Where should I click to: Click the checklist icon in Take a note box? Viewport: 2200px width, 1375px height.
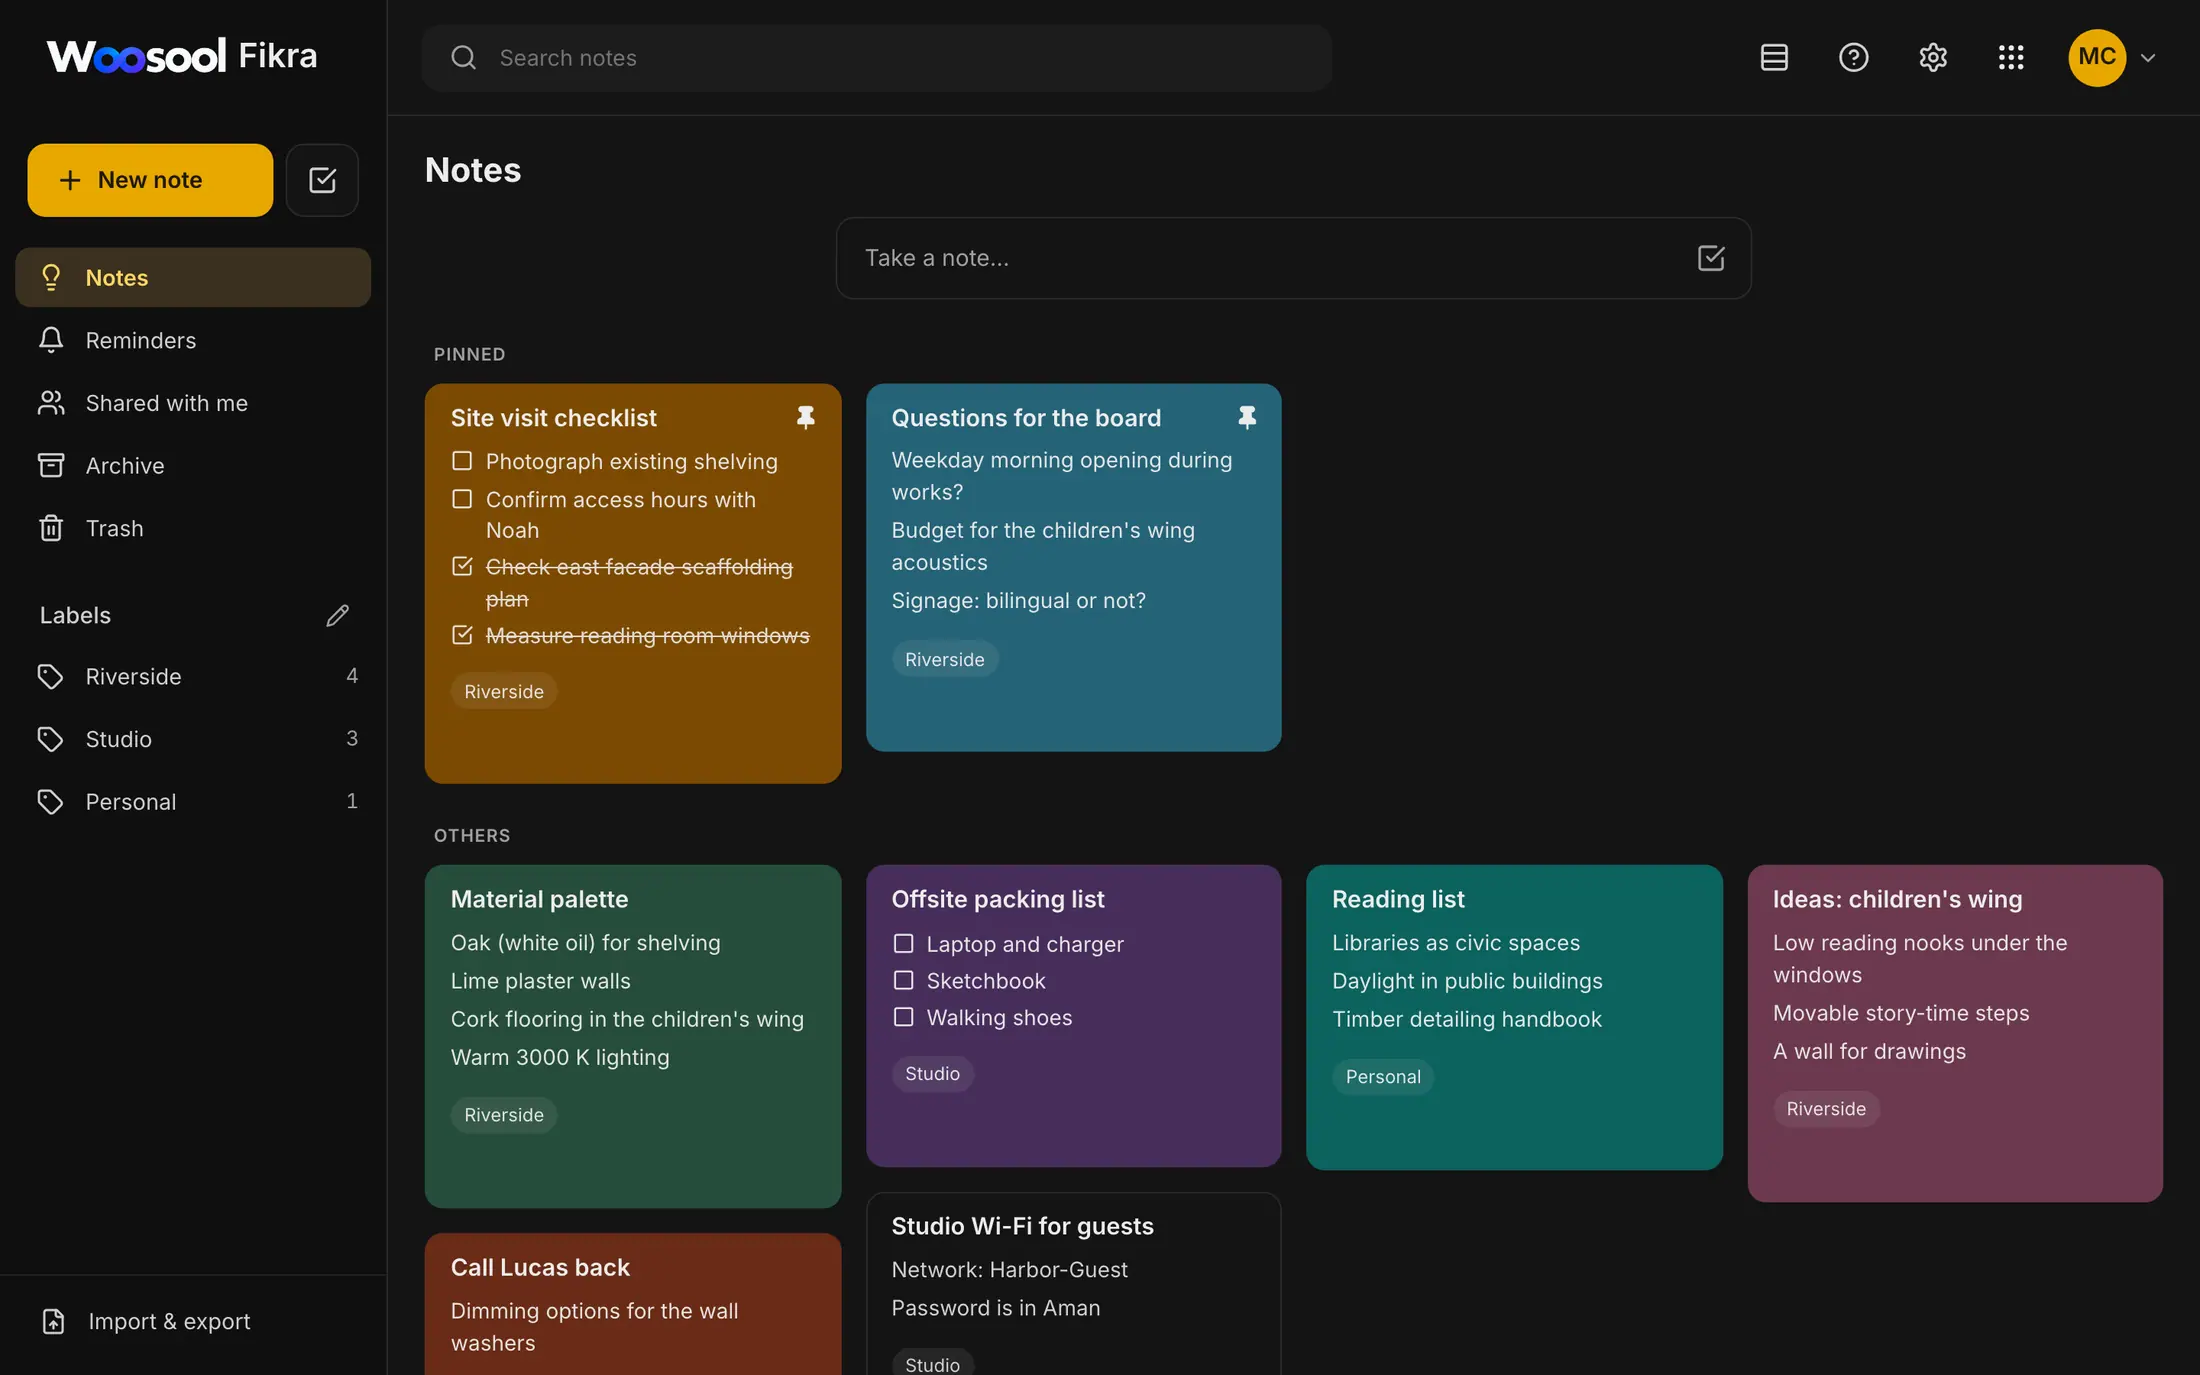[x=1711, y=258]
